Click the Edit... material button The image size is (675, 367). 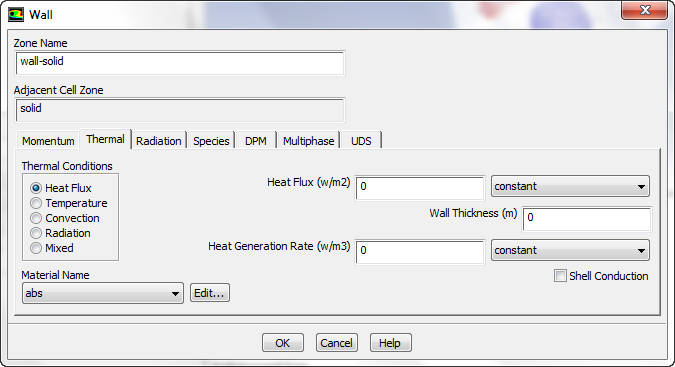[x=210, y=293]
